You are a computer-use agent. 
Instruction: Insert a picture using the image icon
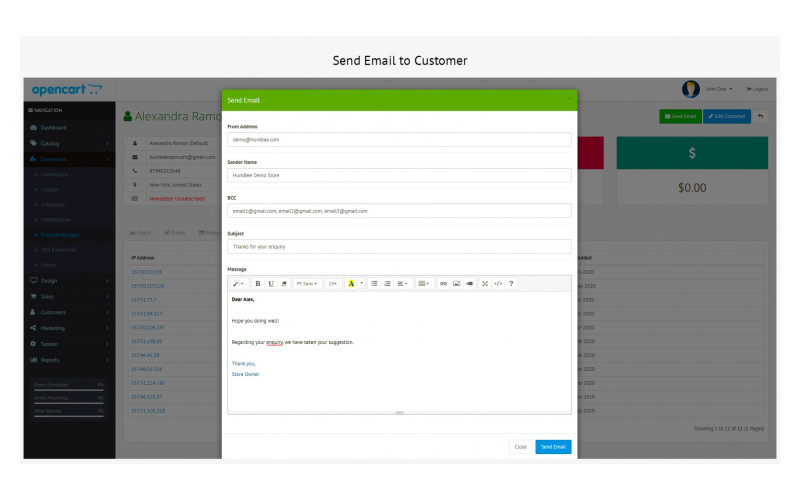(x=456, y=284)
